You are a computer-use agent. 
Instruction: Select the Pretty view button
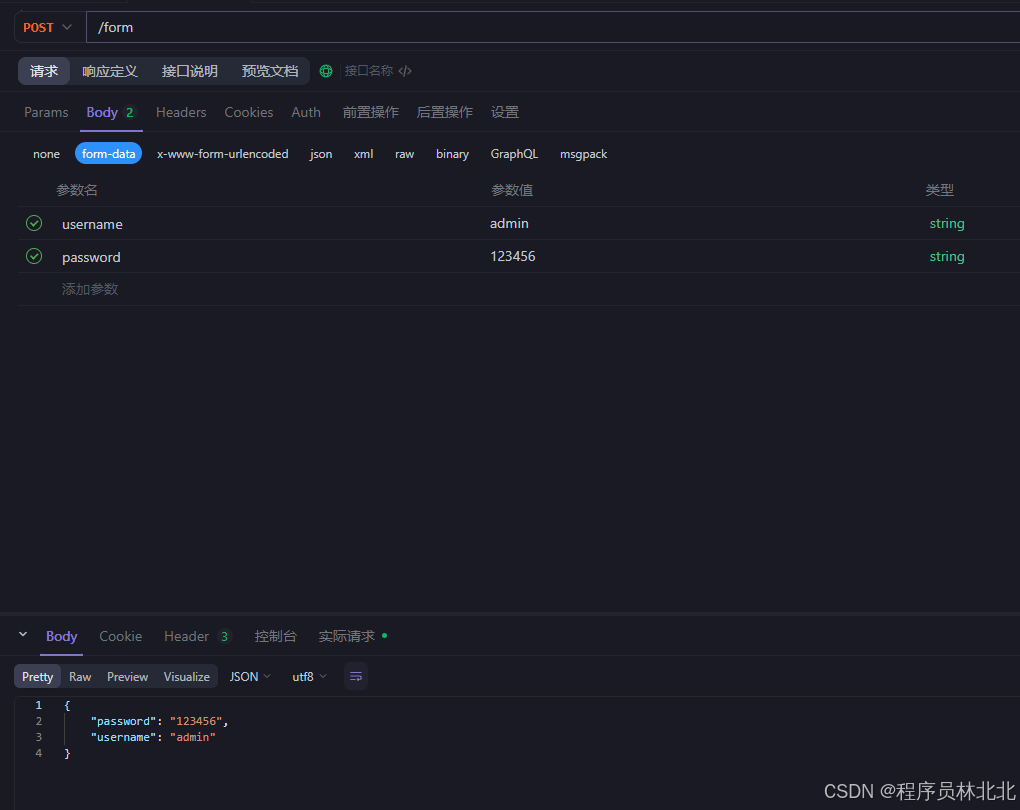point(38,677)
